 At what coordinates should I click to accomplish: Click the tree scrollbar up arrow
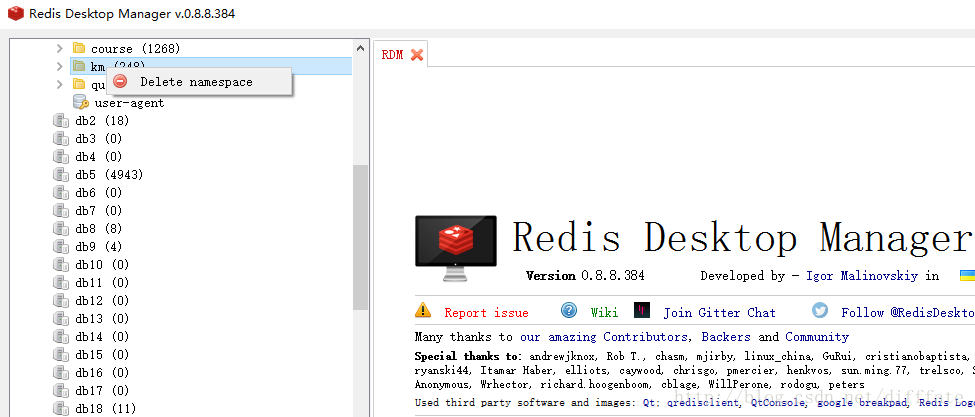pyautogui.click(x=361, y=48)
